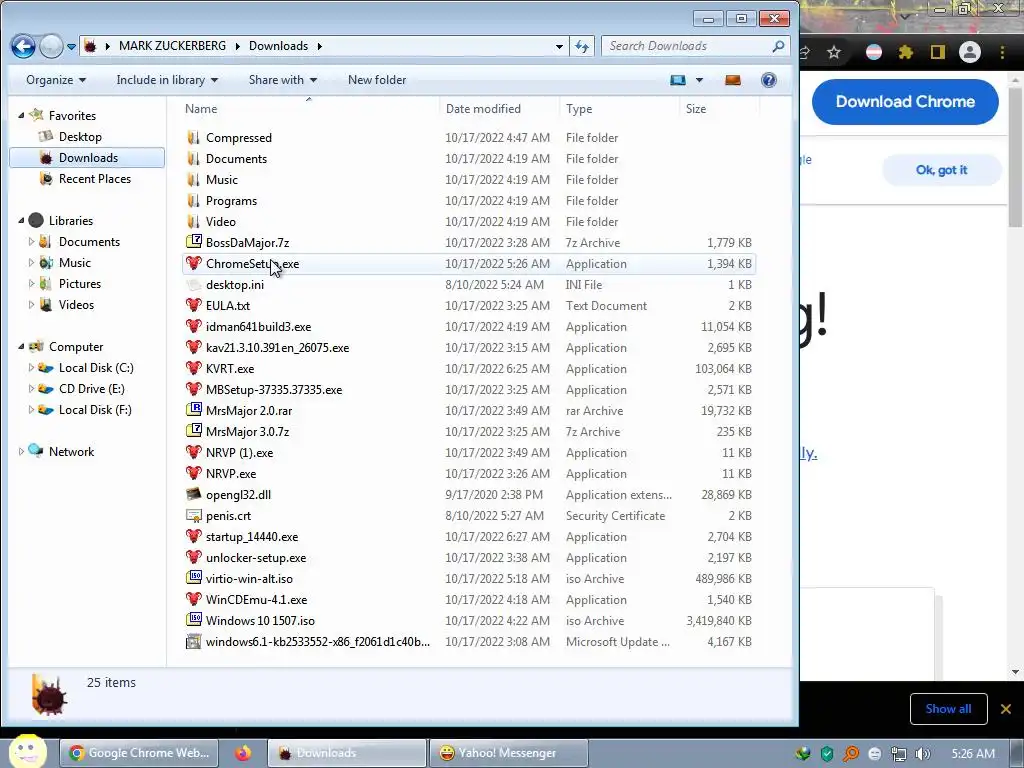Click the MrsMajor 2.0.rar archive icon
Viewport: 1024px width, 768px height.
[193, 410]
